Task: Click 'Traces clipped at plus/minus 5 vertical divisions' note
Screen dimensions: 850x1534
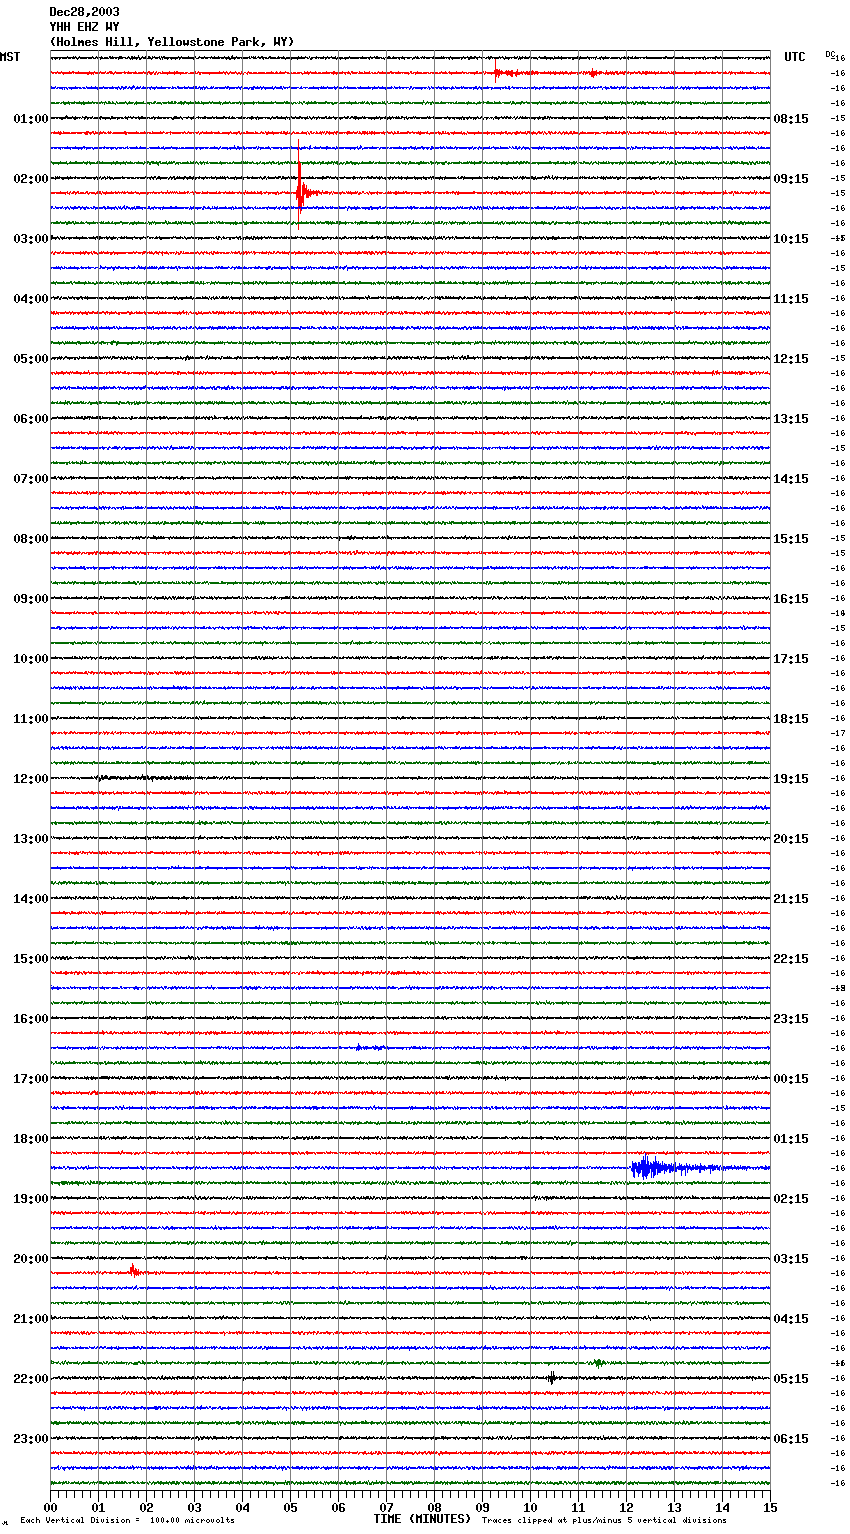Action: click(604, 1520)
